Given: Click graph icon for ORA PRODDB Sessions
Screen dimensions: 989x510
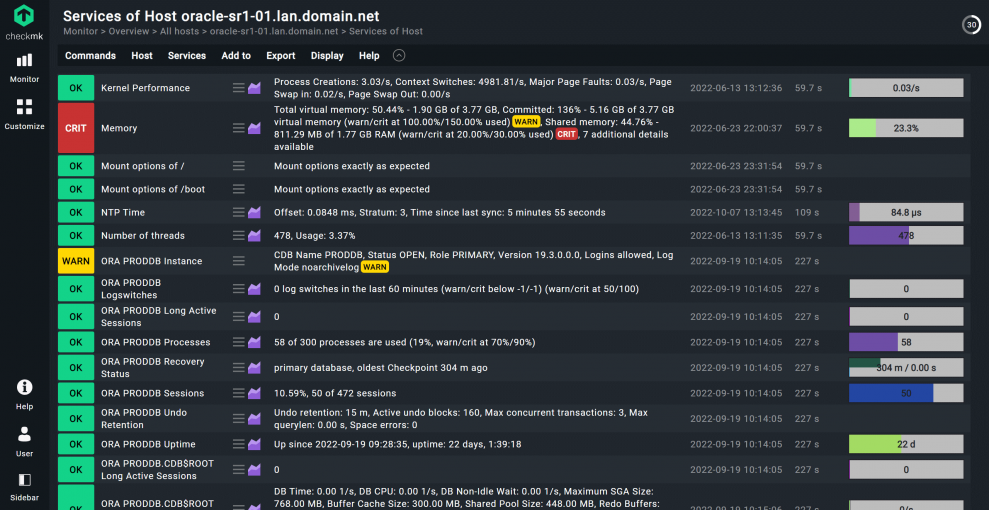Looking at the screenshot, I should [x=254, y=393].
